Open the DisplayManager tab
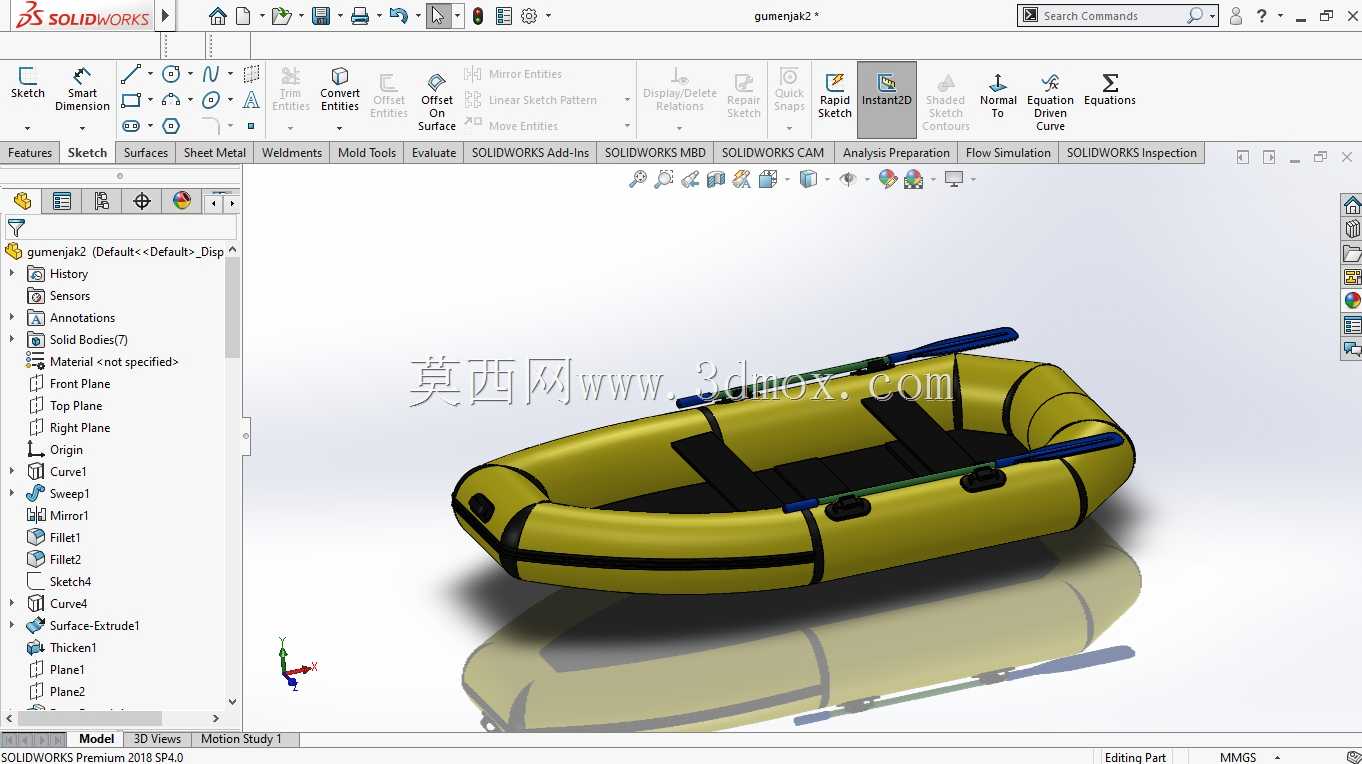The width and height of the screenshot is (1362, 764). click(182, 201)
